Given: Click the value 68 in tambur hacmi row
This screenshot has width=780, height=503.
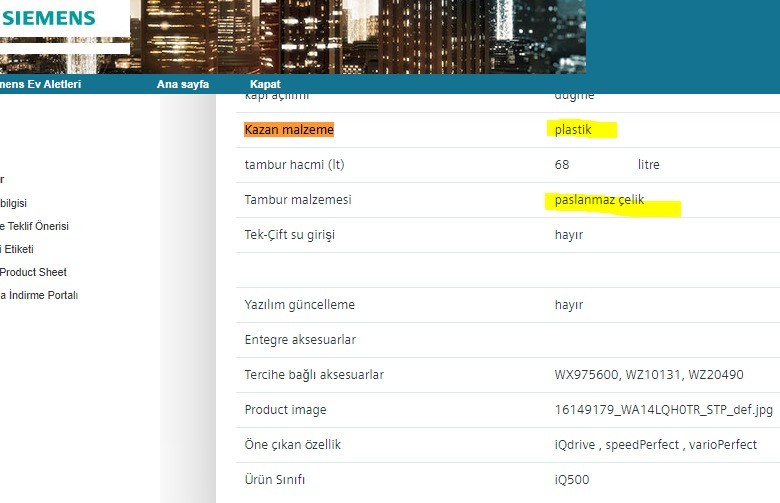Looking at the screenshot, I should tap(562, 165).
